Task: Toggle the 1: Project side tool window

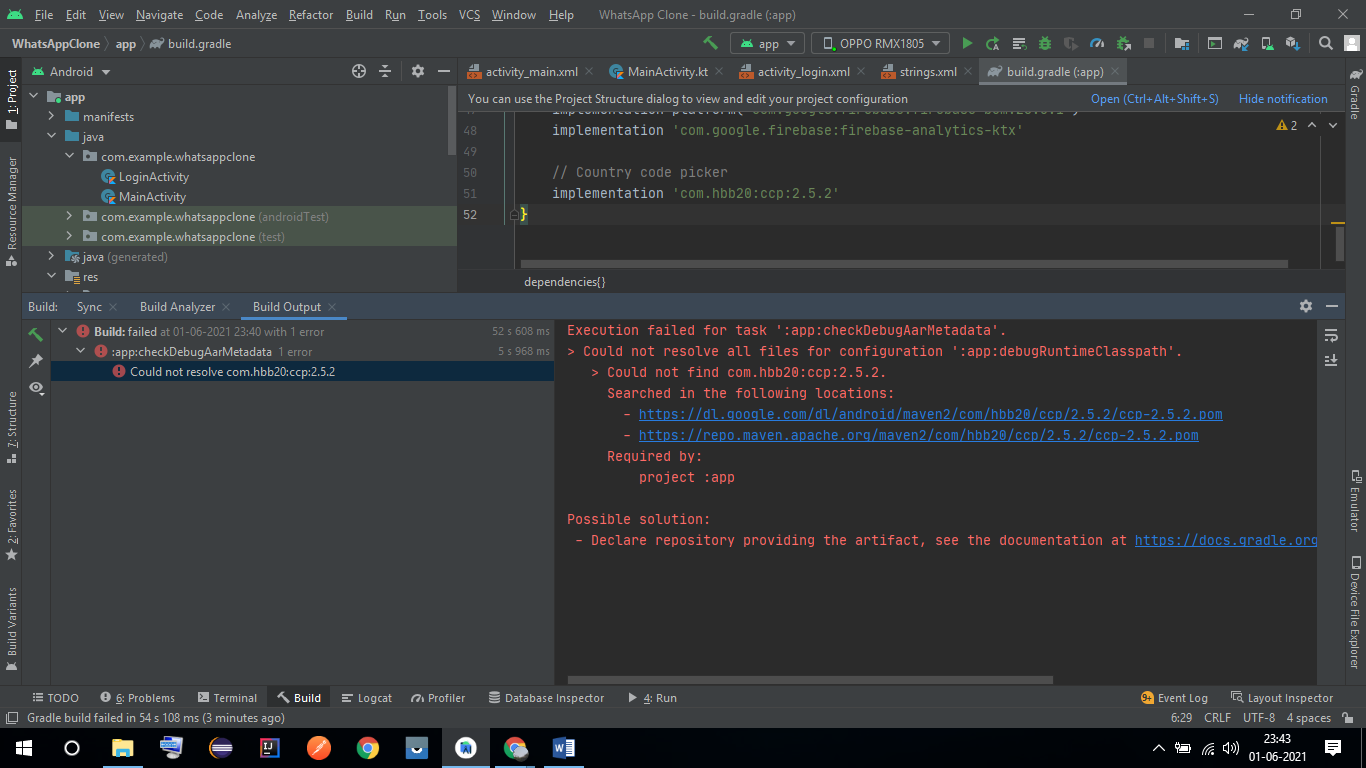Action: click(11, 100)
